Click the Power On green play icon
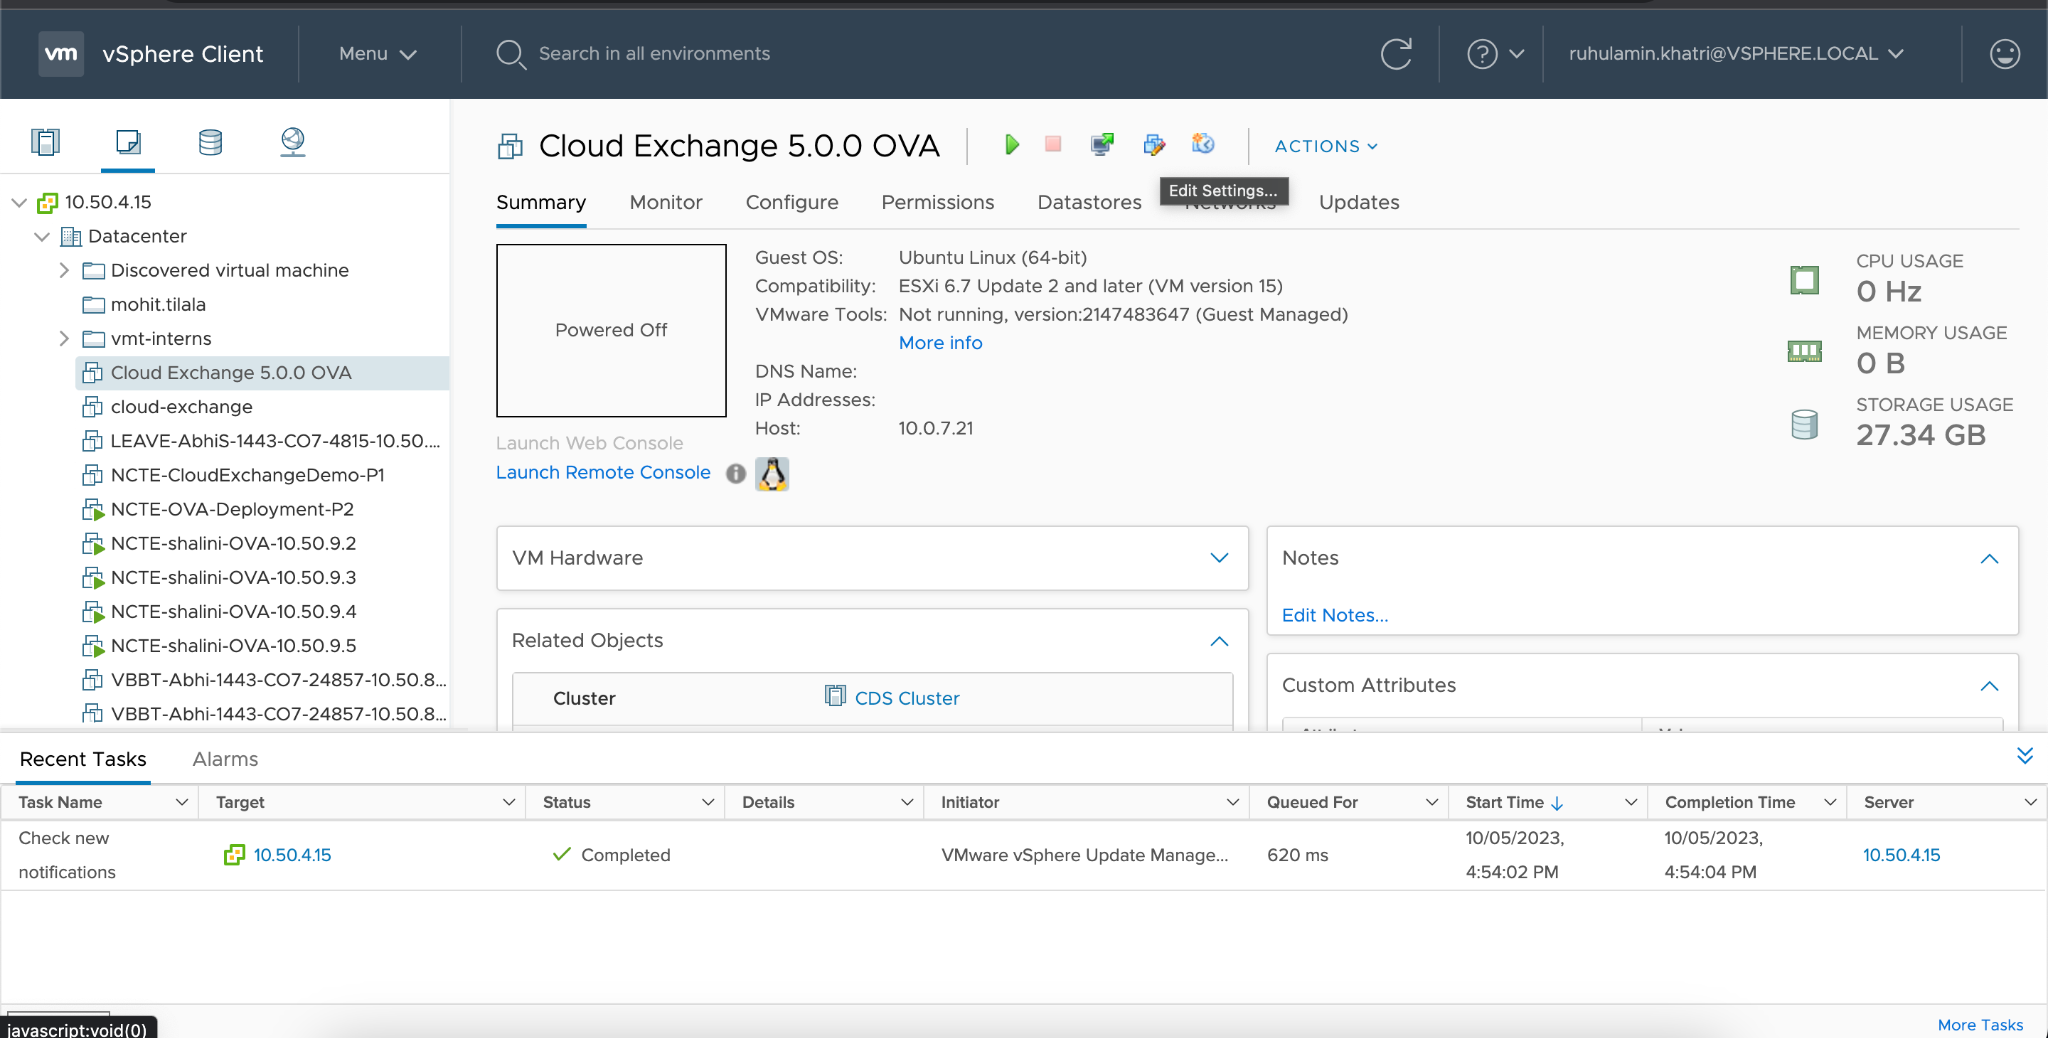Image resolution: width=2048 pixels, height=1038 pixels. [x=1011, y=145]
